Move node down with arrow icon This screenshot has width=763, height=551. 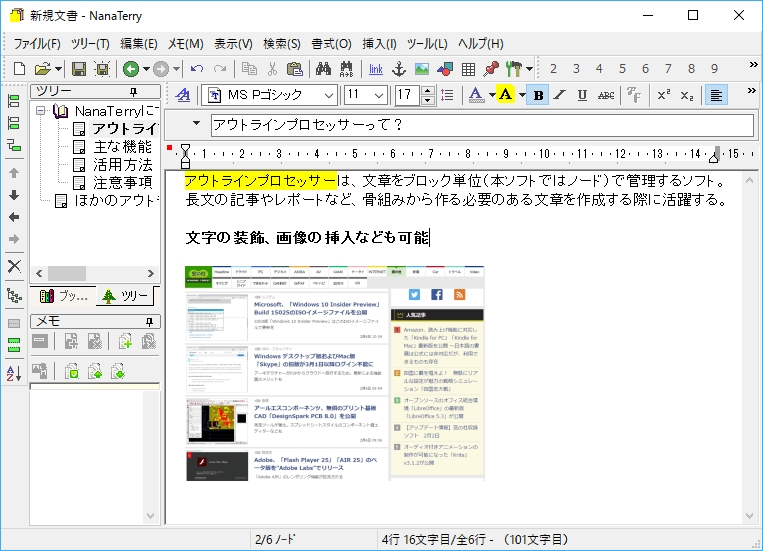14,195
